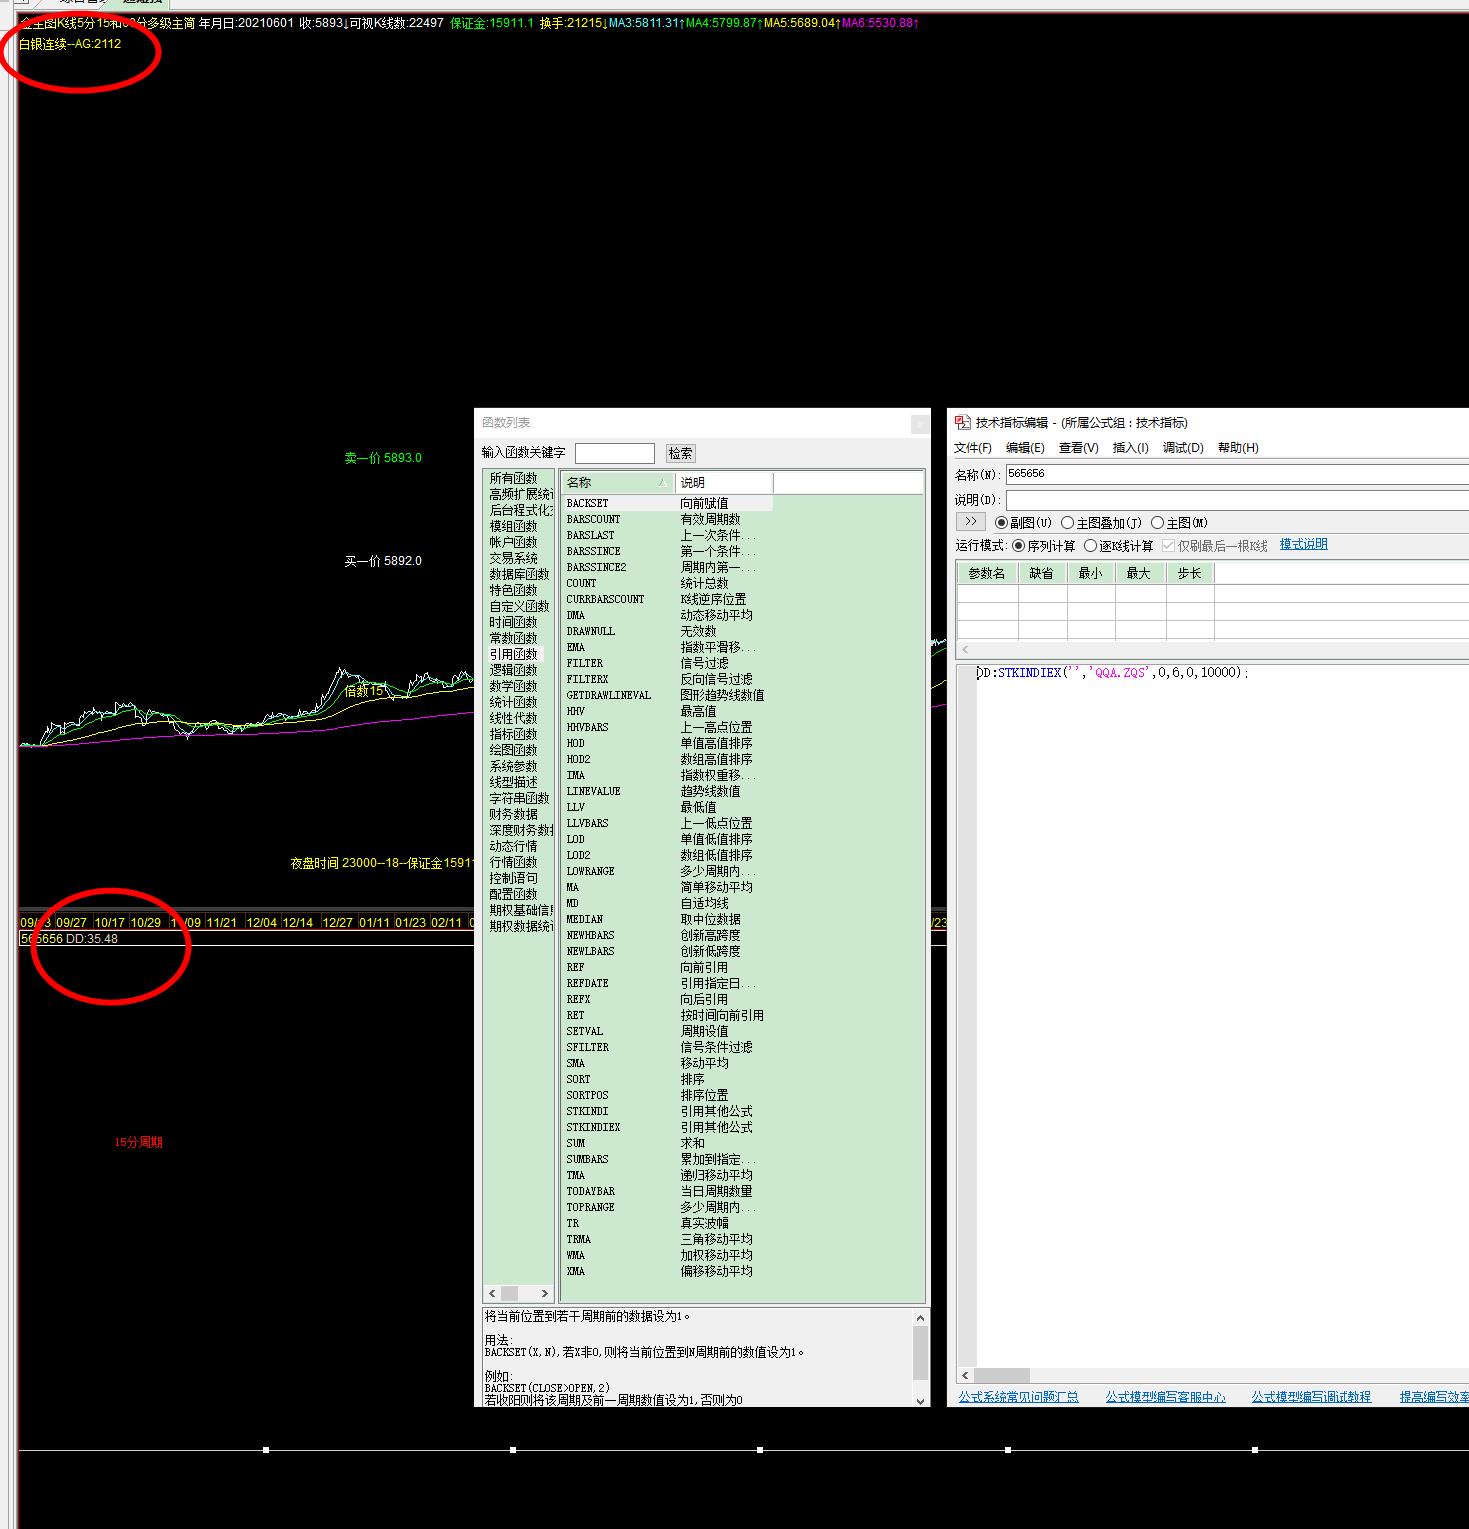This screenshot has height=1529, width=1469.
Task: Click 白银连续--AG:2112 contract label
Action: click(70, 44)
